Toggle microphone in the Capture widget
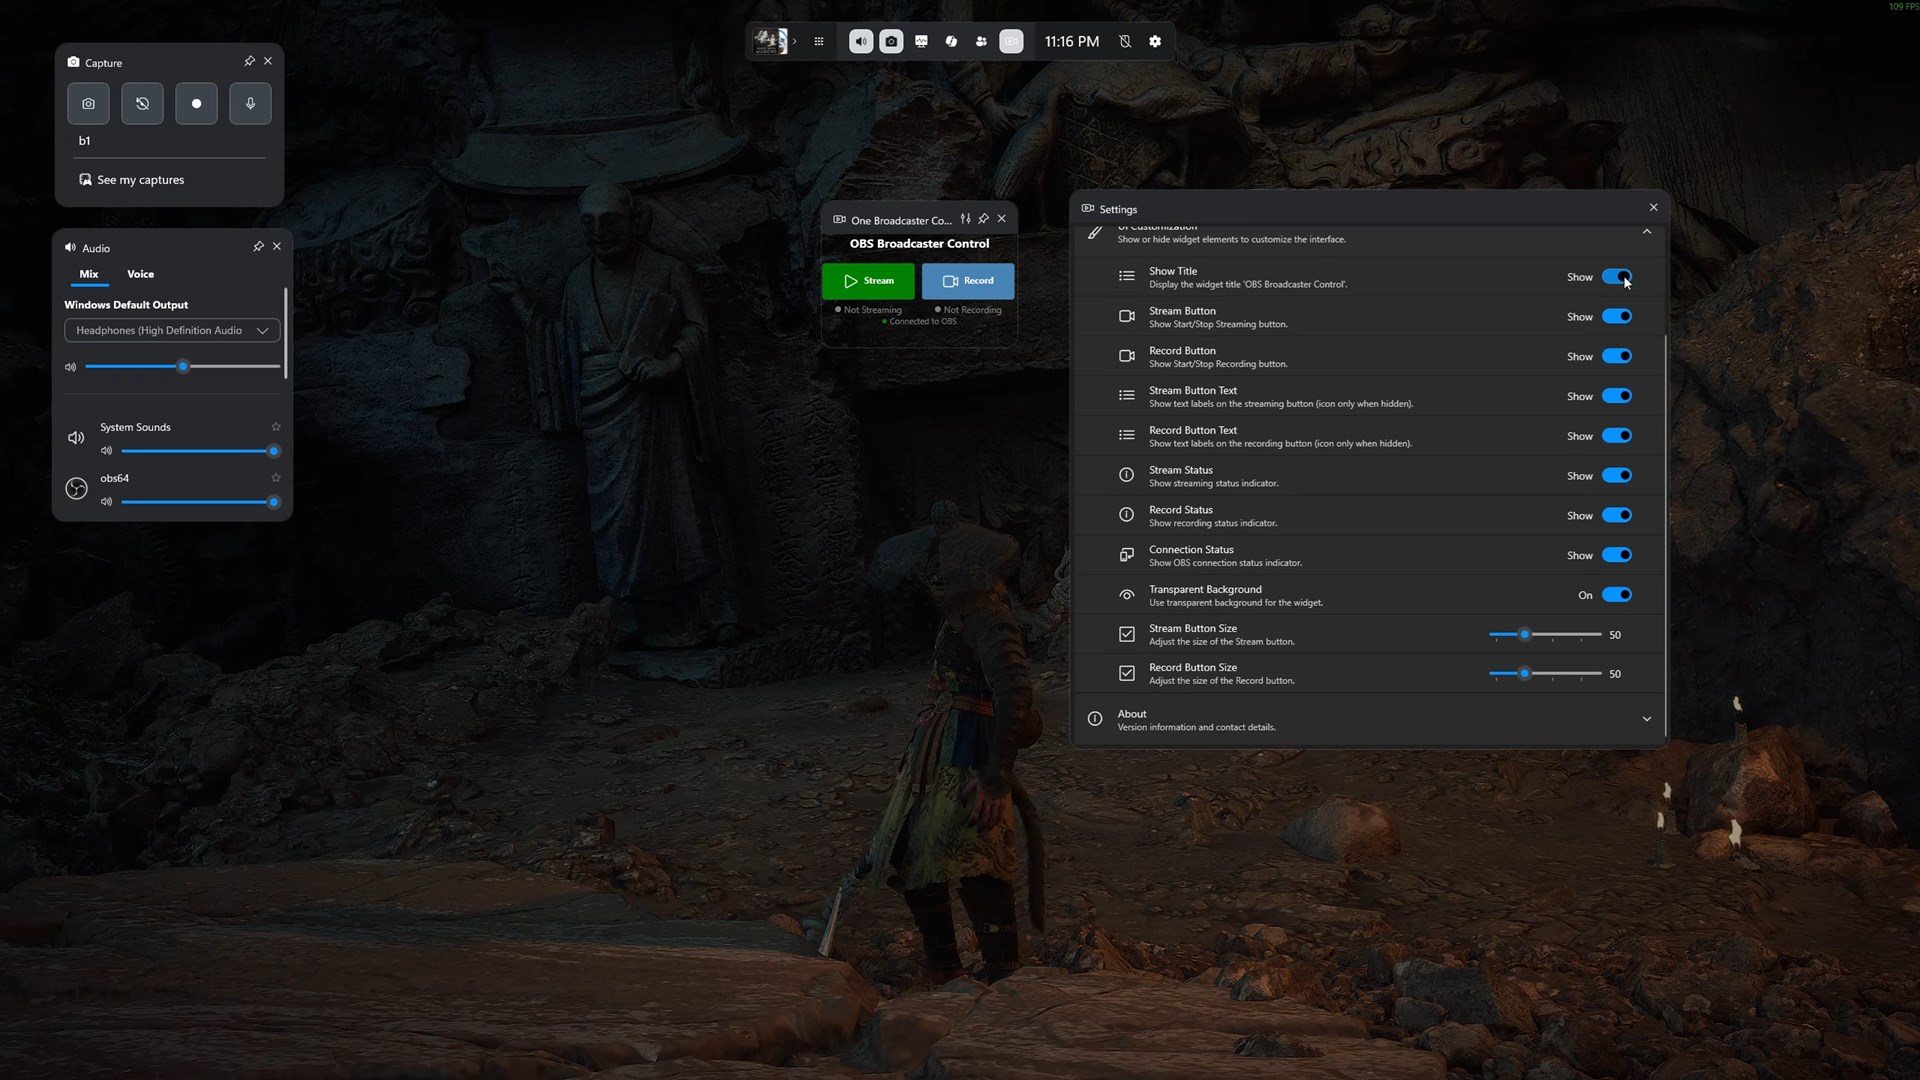 point(250,104)
